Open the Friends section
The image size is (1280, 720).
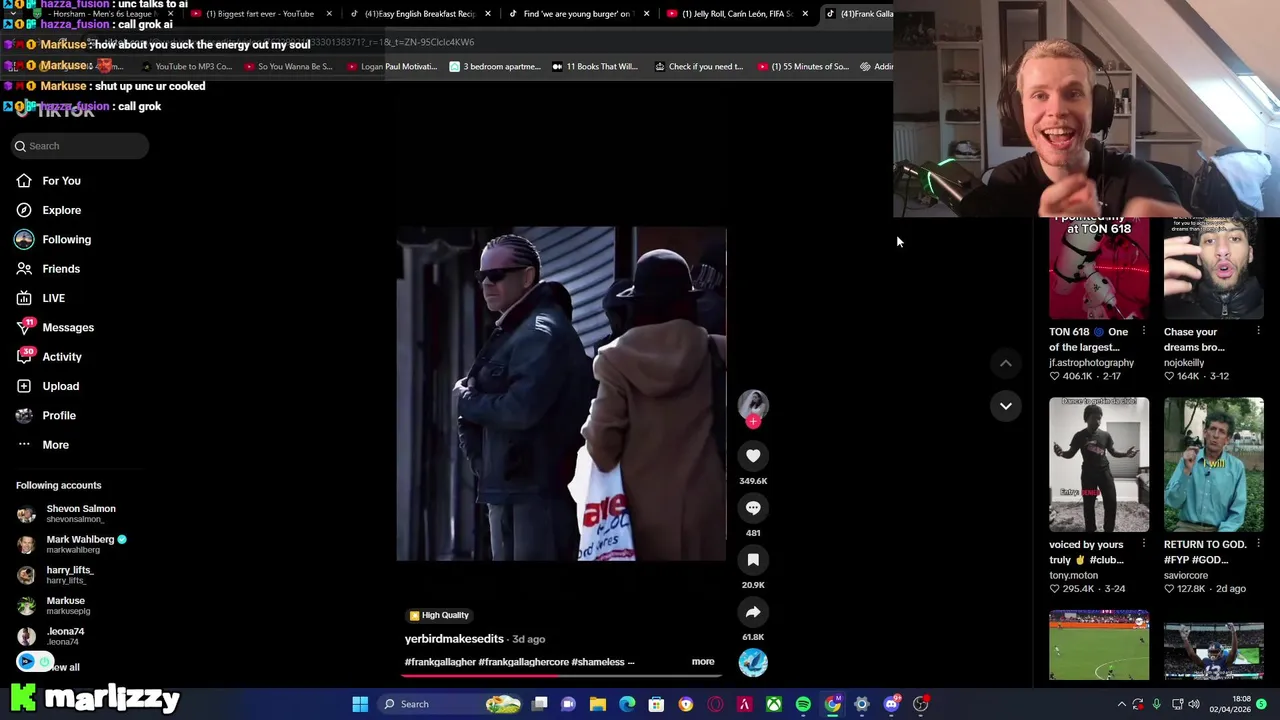coord(48,269)
